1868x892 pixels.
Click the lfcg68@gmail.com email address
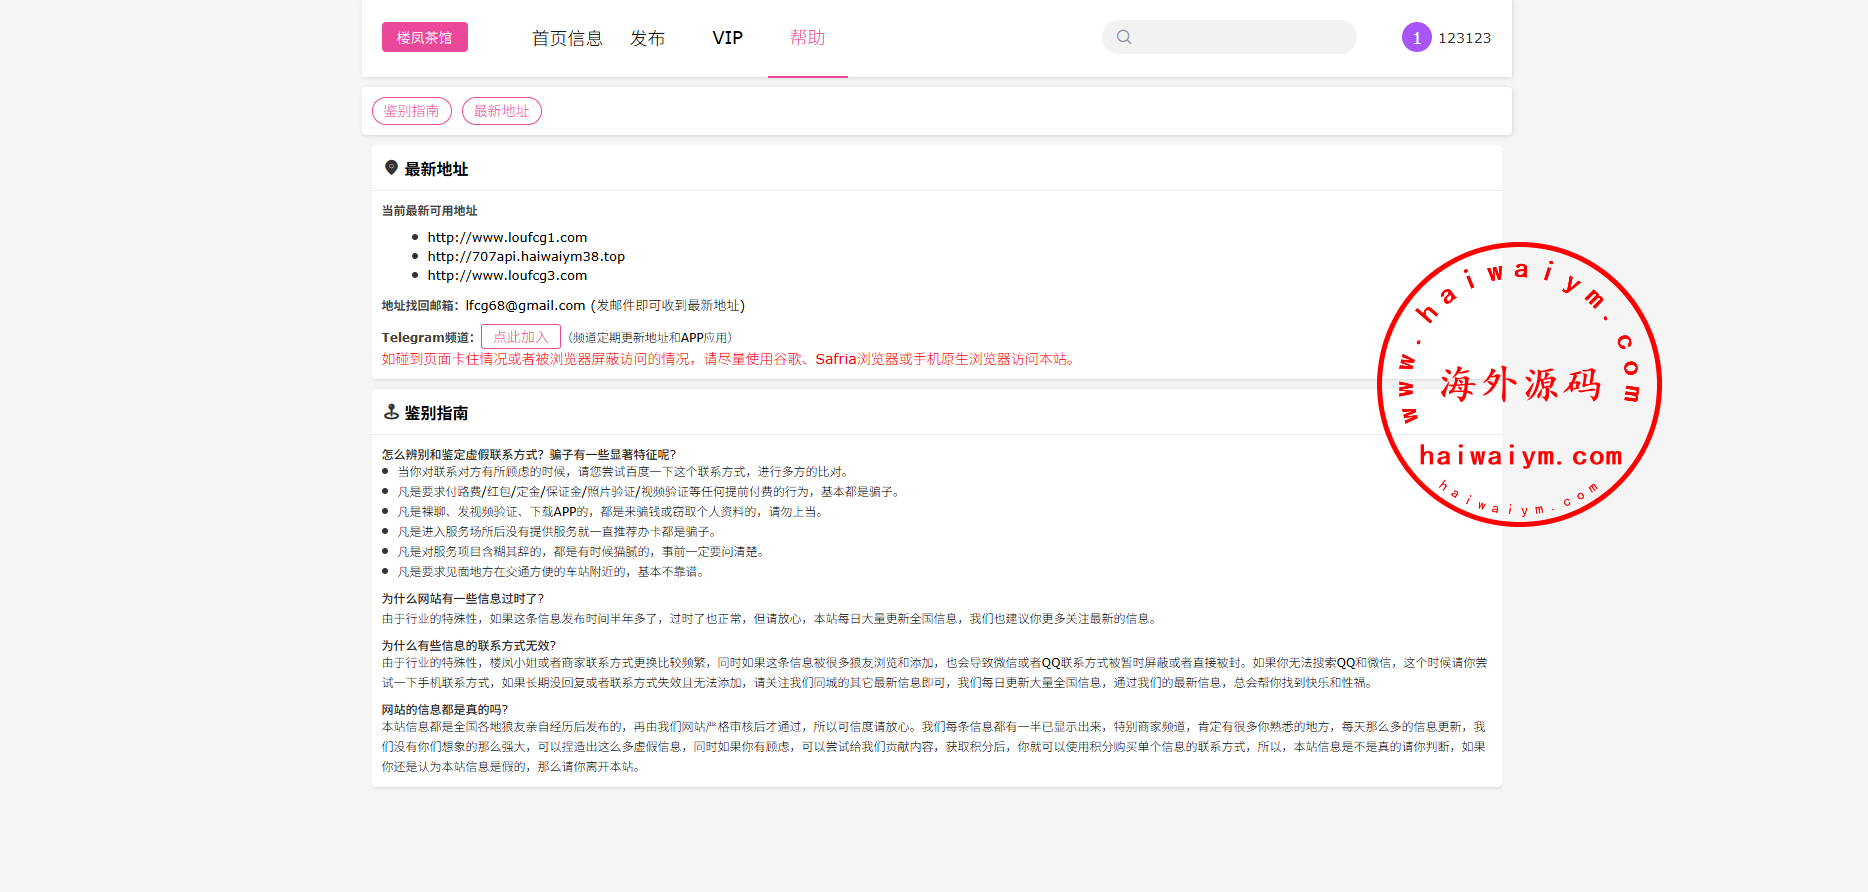tap(525, 305)
